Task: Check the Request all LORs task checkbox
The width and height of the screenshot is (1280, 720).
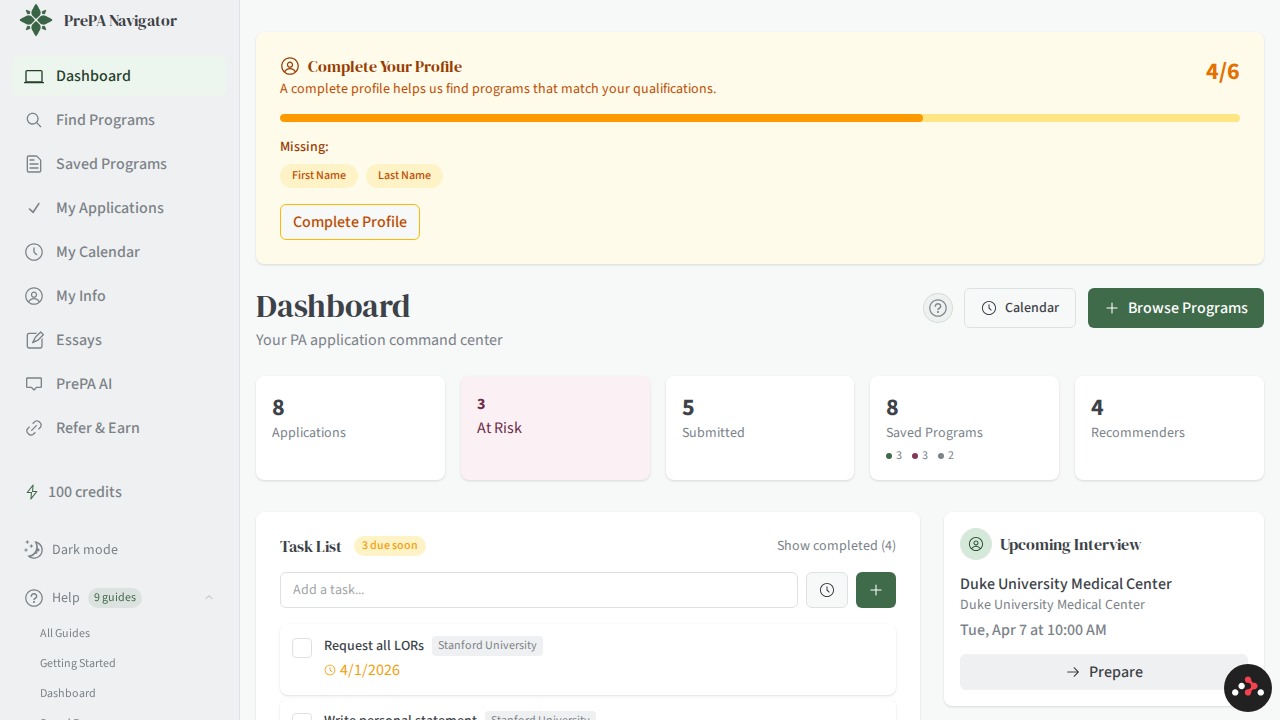Action: pos(302,648)
